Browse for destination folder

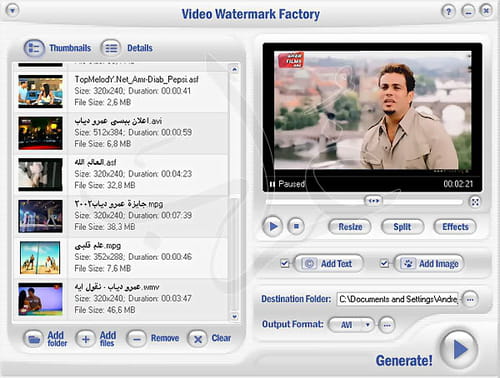click(x=470, y=299)
